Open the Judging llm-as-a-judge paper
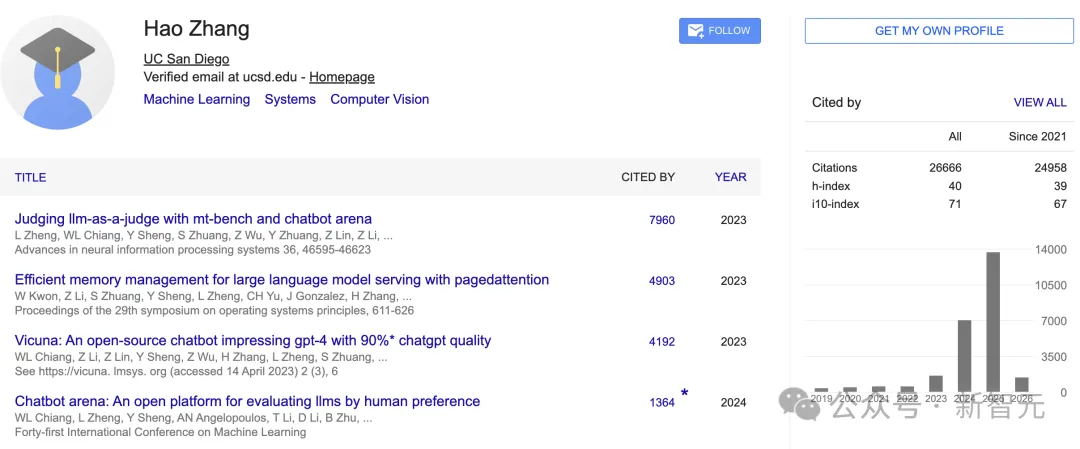 click(x=193, y=219)
